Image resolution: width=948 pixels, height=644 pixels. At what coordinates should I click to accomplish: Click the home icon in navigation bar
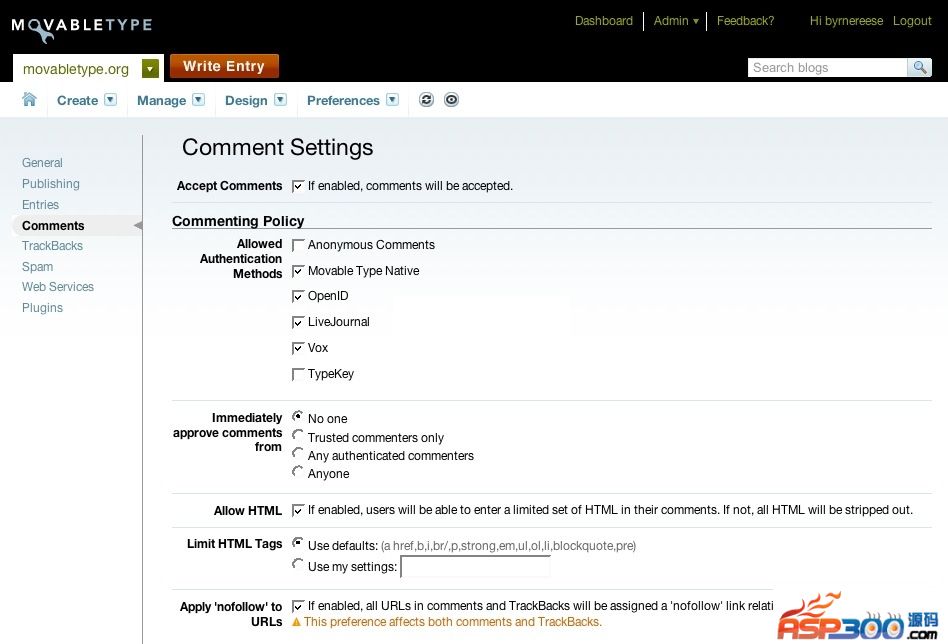tap(29, 99)
